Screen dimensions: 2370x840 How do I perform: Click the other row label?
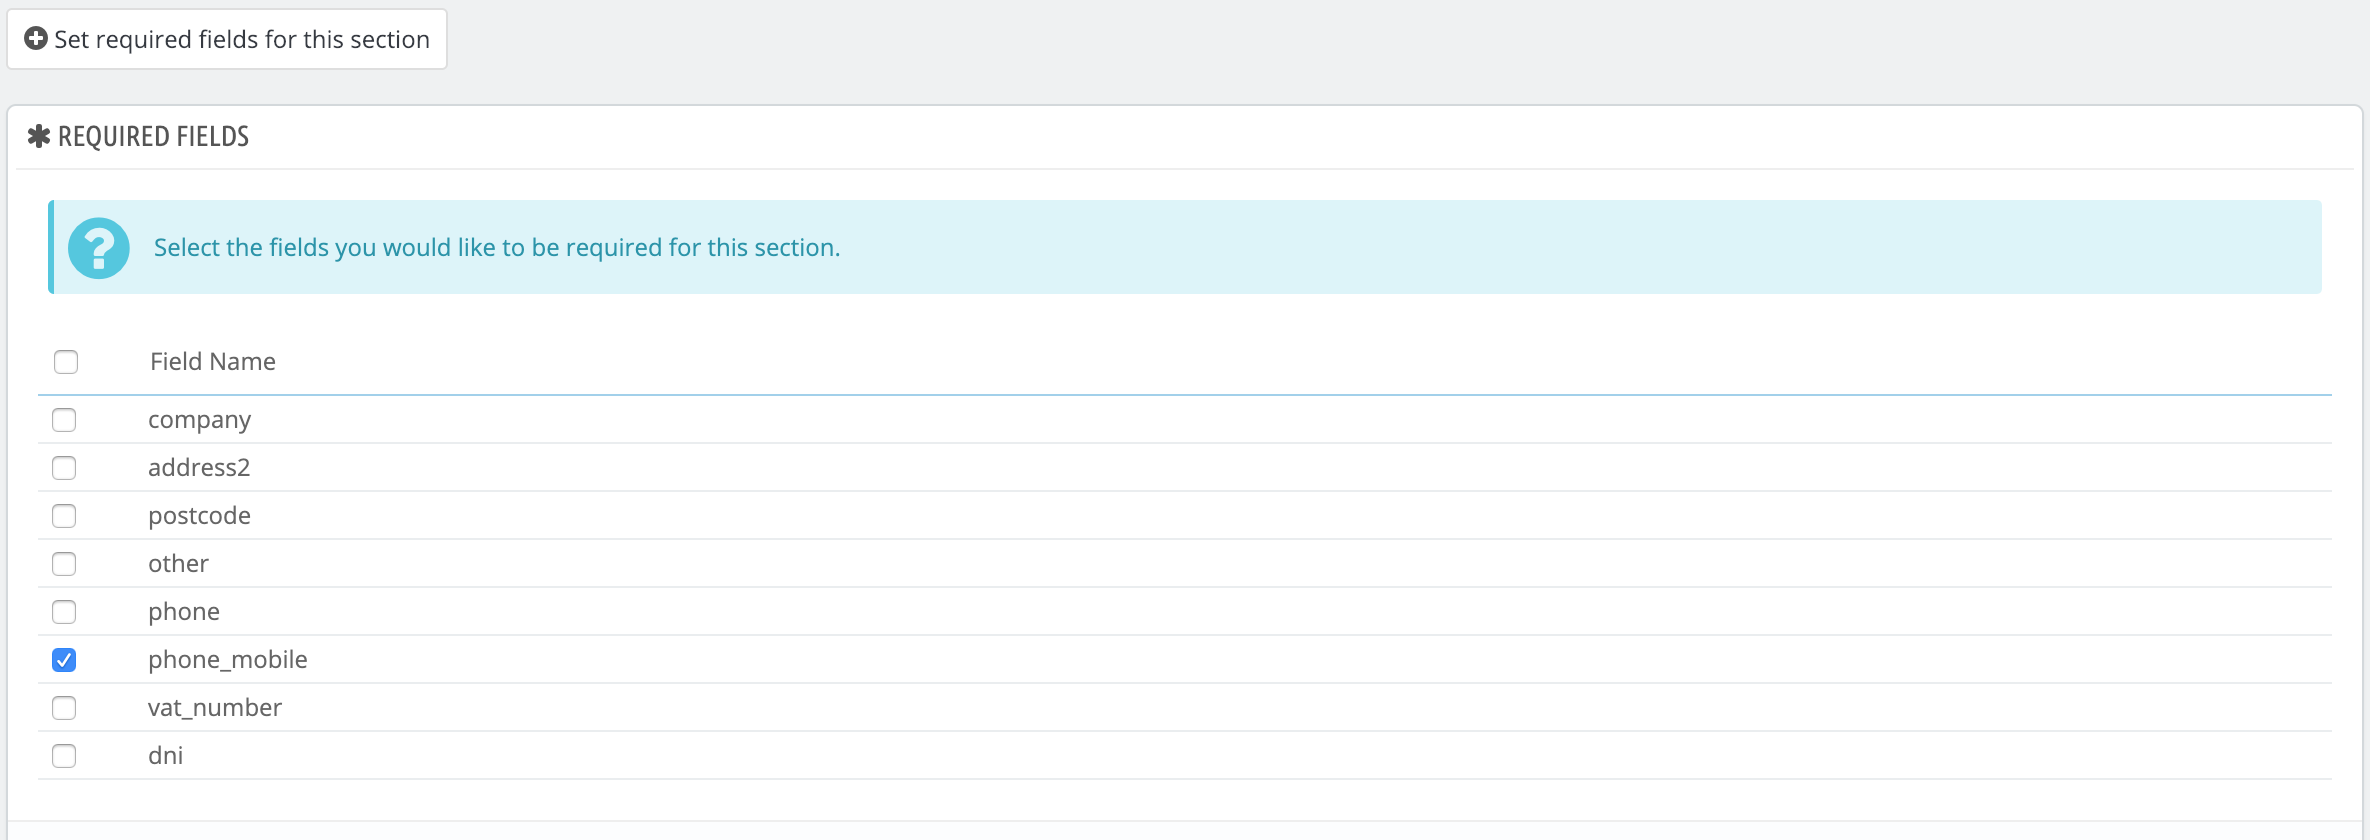(178, 563)
